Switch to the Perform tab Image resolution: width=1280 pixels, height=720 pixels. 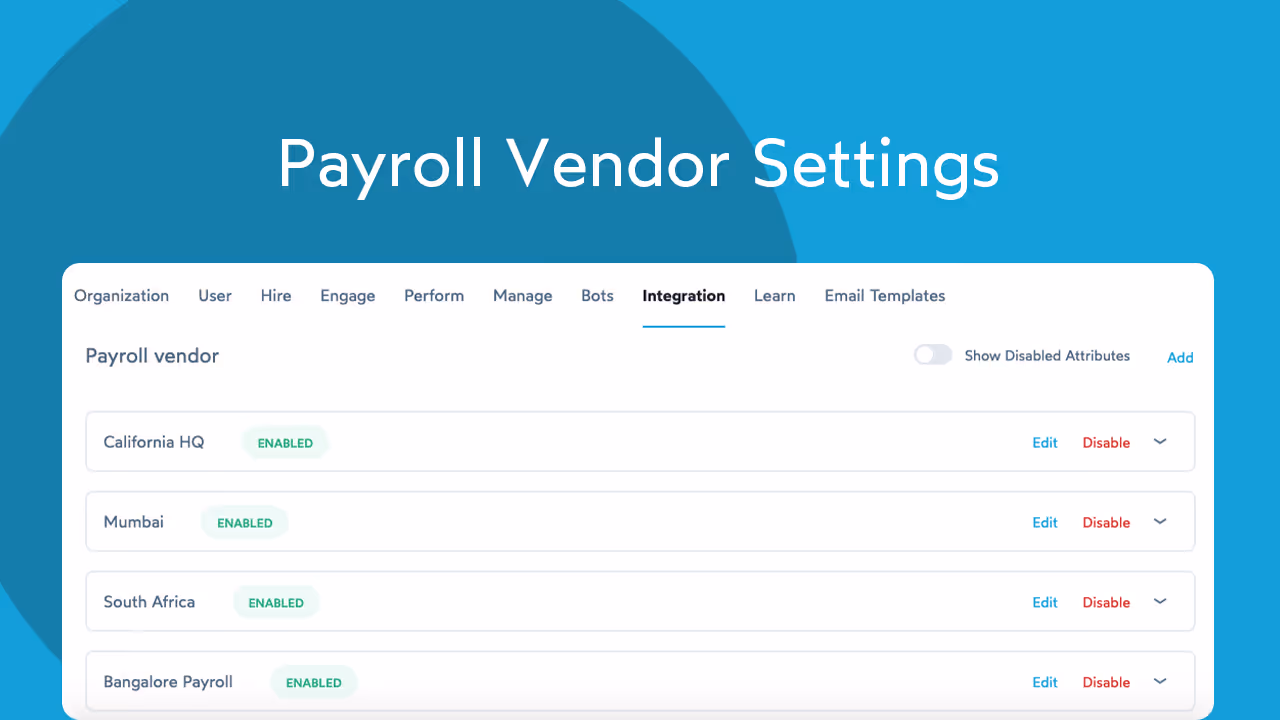click(434, 296)
